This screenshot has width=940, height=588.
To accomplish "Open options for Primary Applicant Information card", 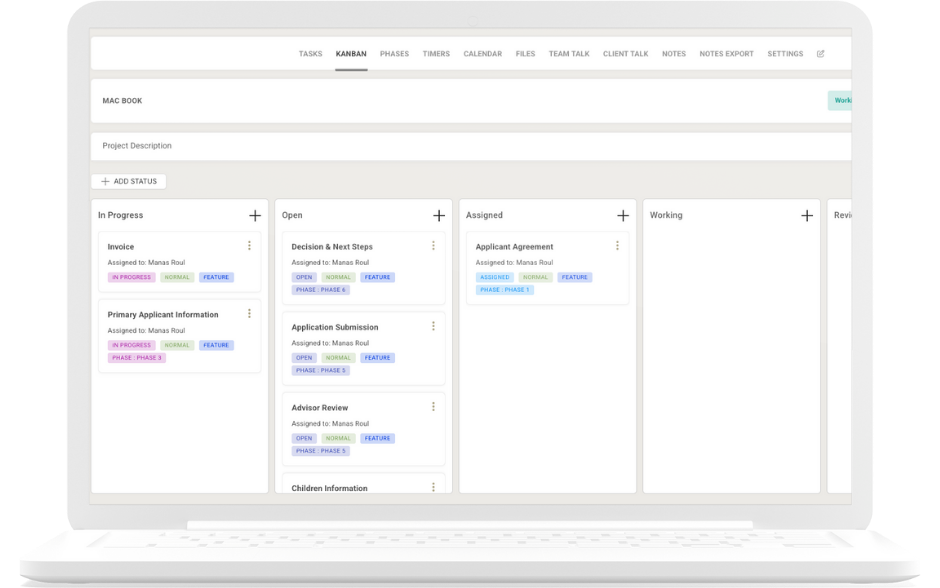I will 249,314.
